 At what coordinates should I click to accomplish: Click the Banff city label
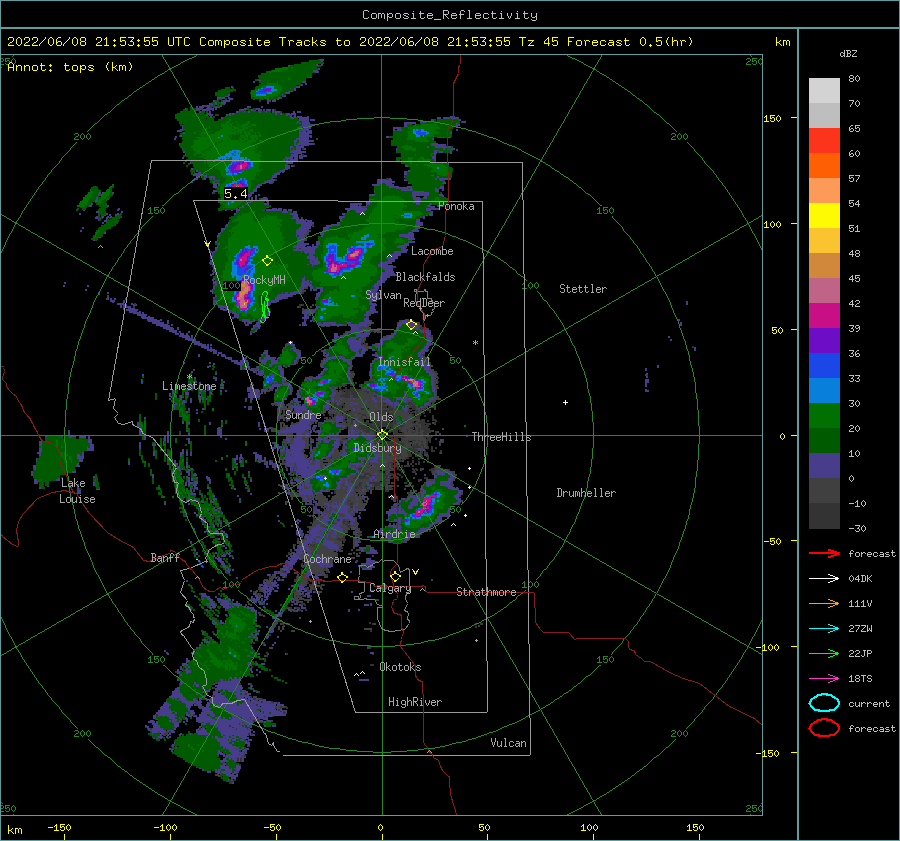click(165, 557)
